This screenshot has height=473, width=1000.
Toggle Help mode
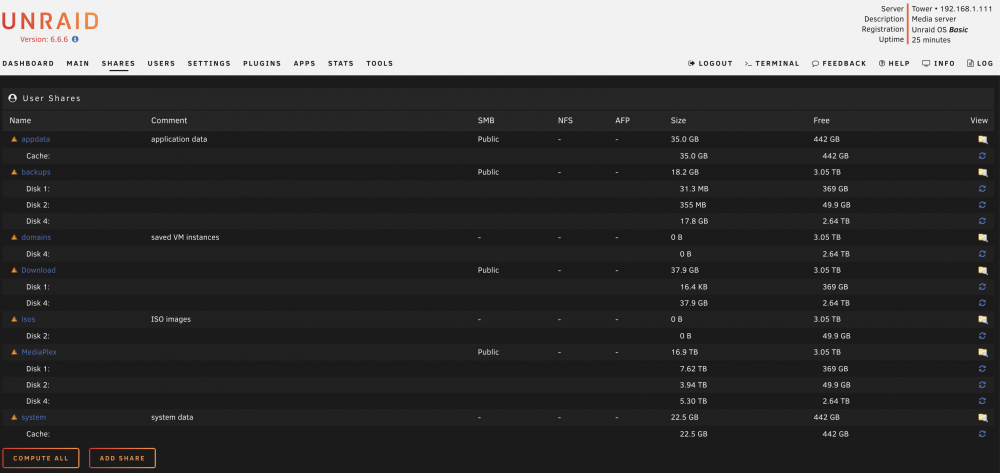click(894, 64)
